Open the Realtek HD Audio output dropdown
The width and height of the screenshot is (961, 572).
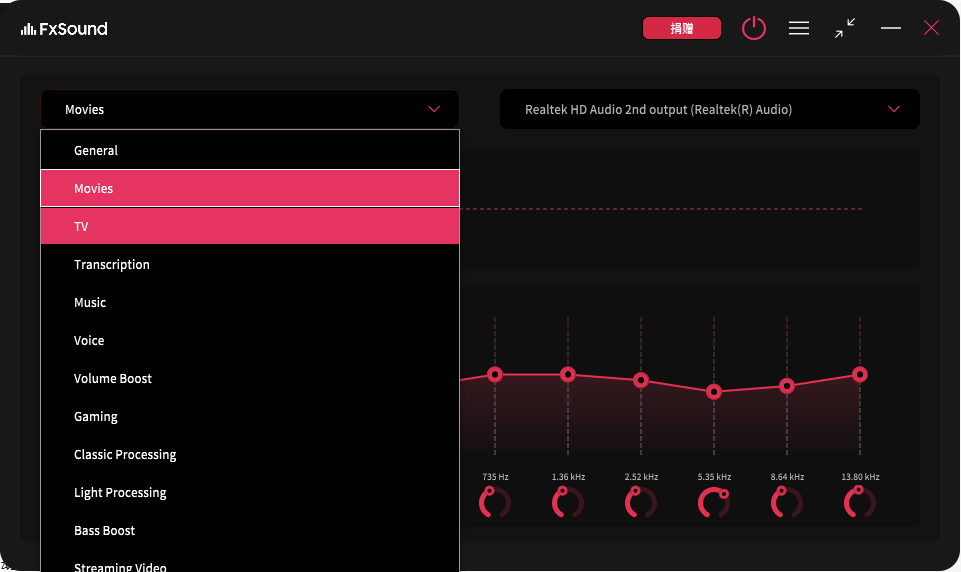(709, 109)
